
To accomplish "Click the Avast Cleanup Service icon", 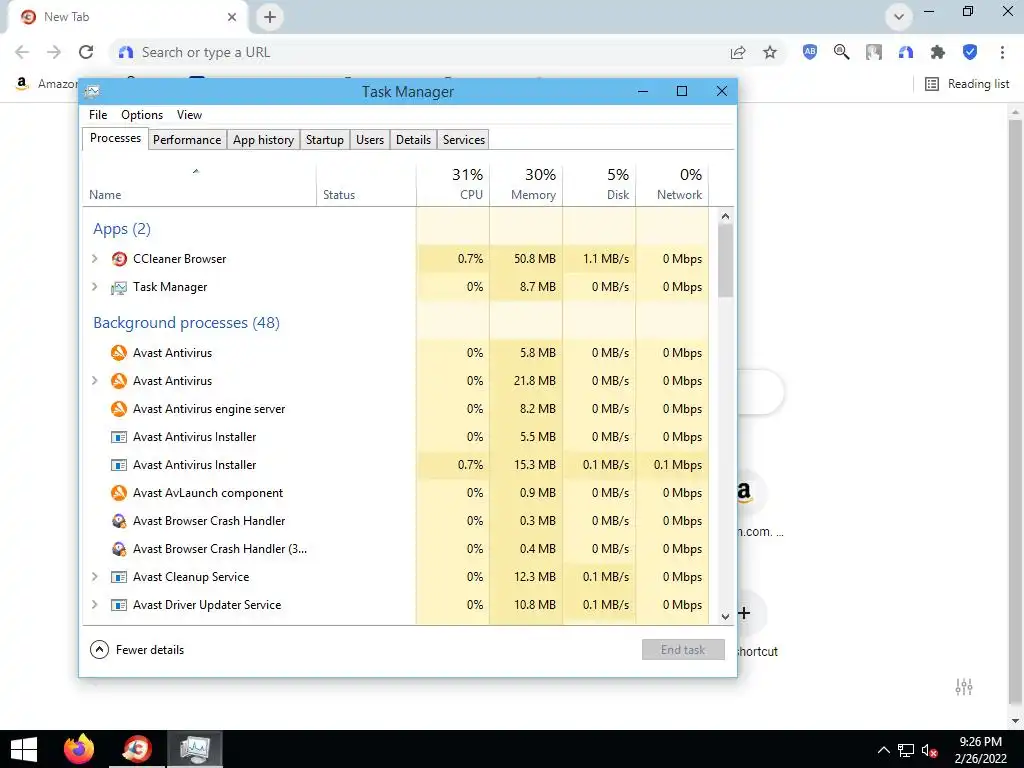I will pos(119,577).
